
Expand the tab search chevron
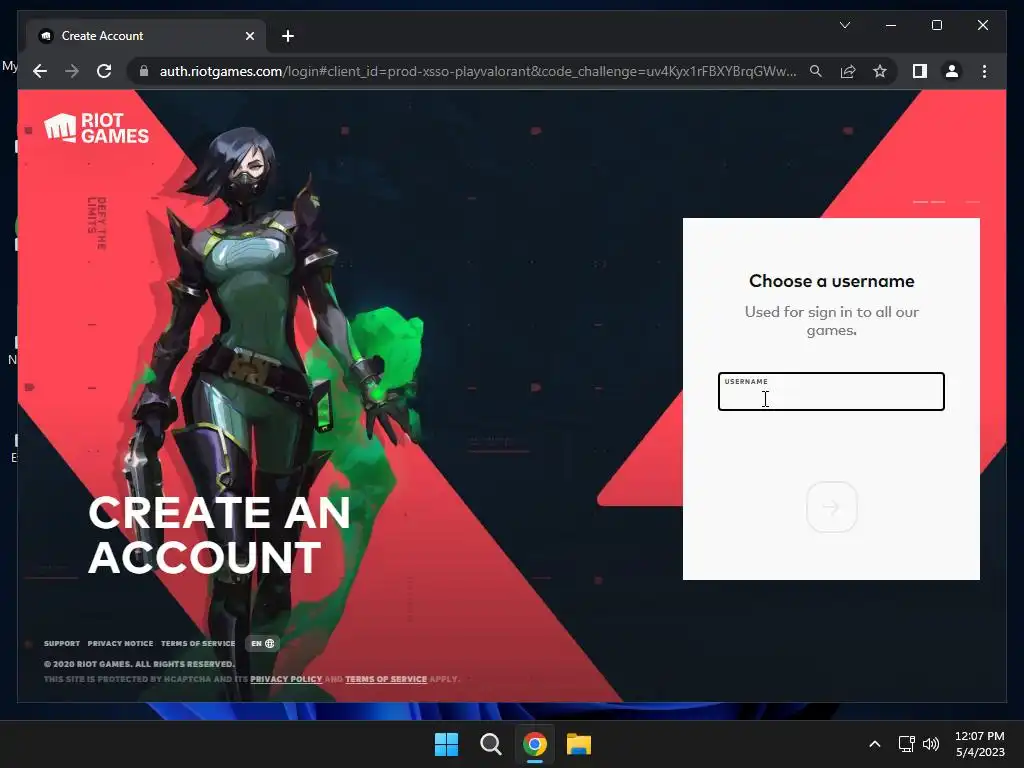pyautogui.click(x=844, y=25)
